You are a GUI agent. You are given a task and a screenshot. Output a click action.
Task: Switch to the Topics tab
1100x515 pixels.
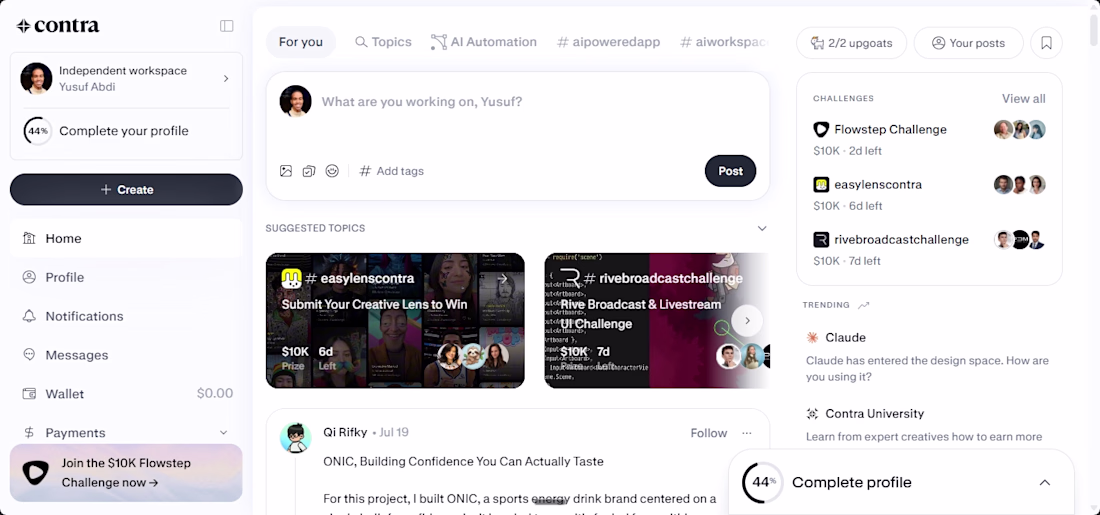(x=383, y=42)
